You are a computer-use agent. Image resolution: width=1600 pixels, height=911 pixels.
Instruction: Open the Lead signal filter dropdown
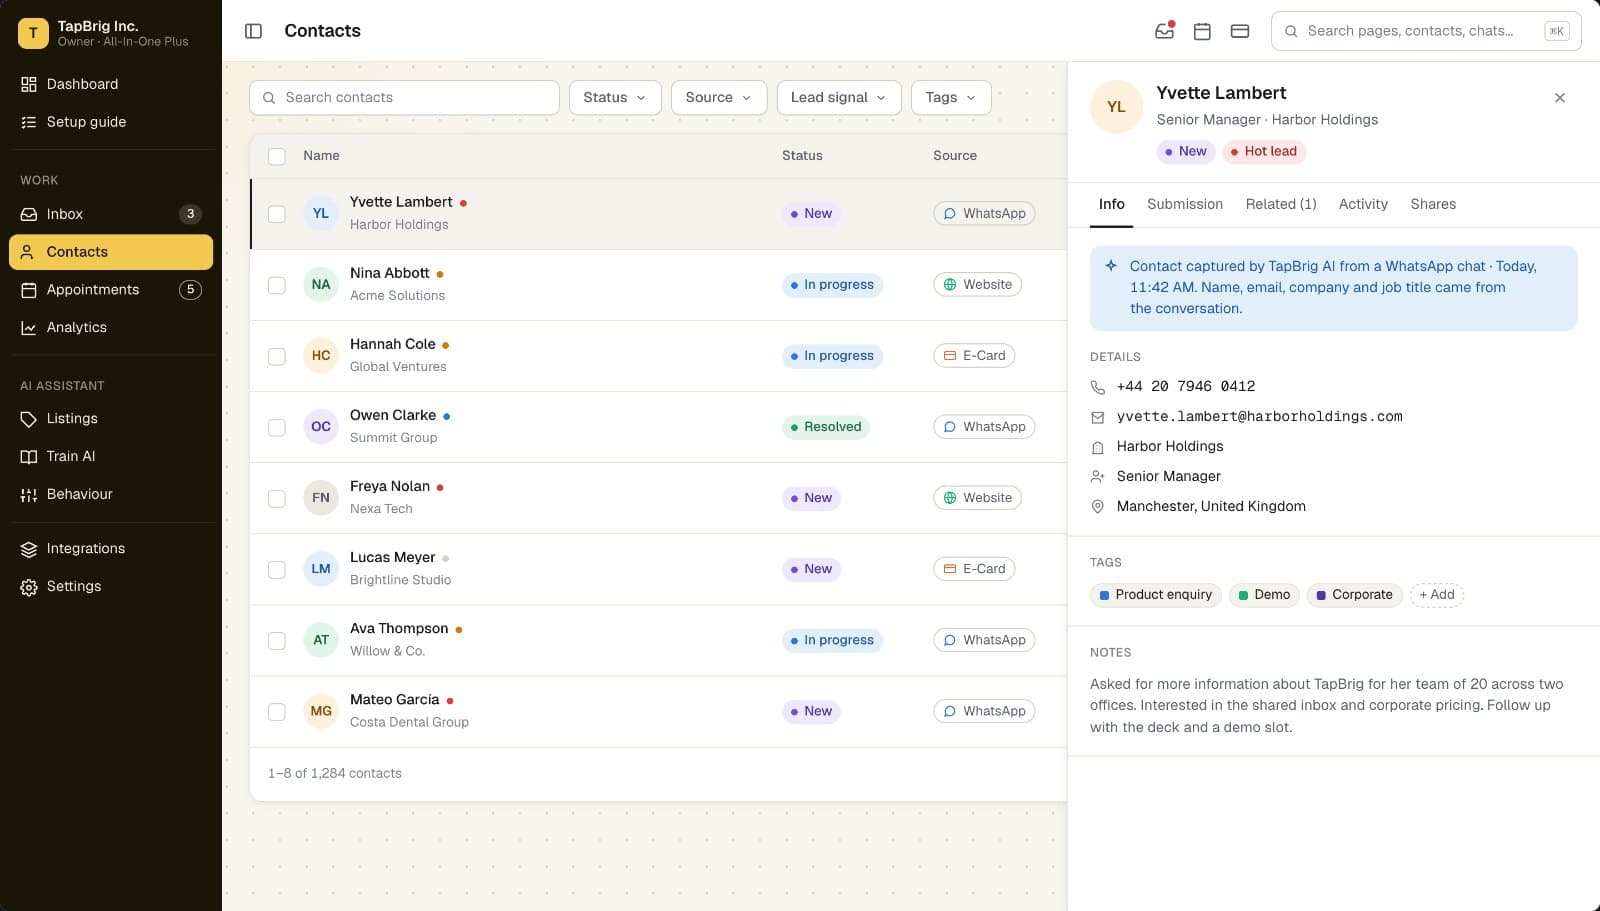[839, 98]
